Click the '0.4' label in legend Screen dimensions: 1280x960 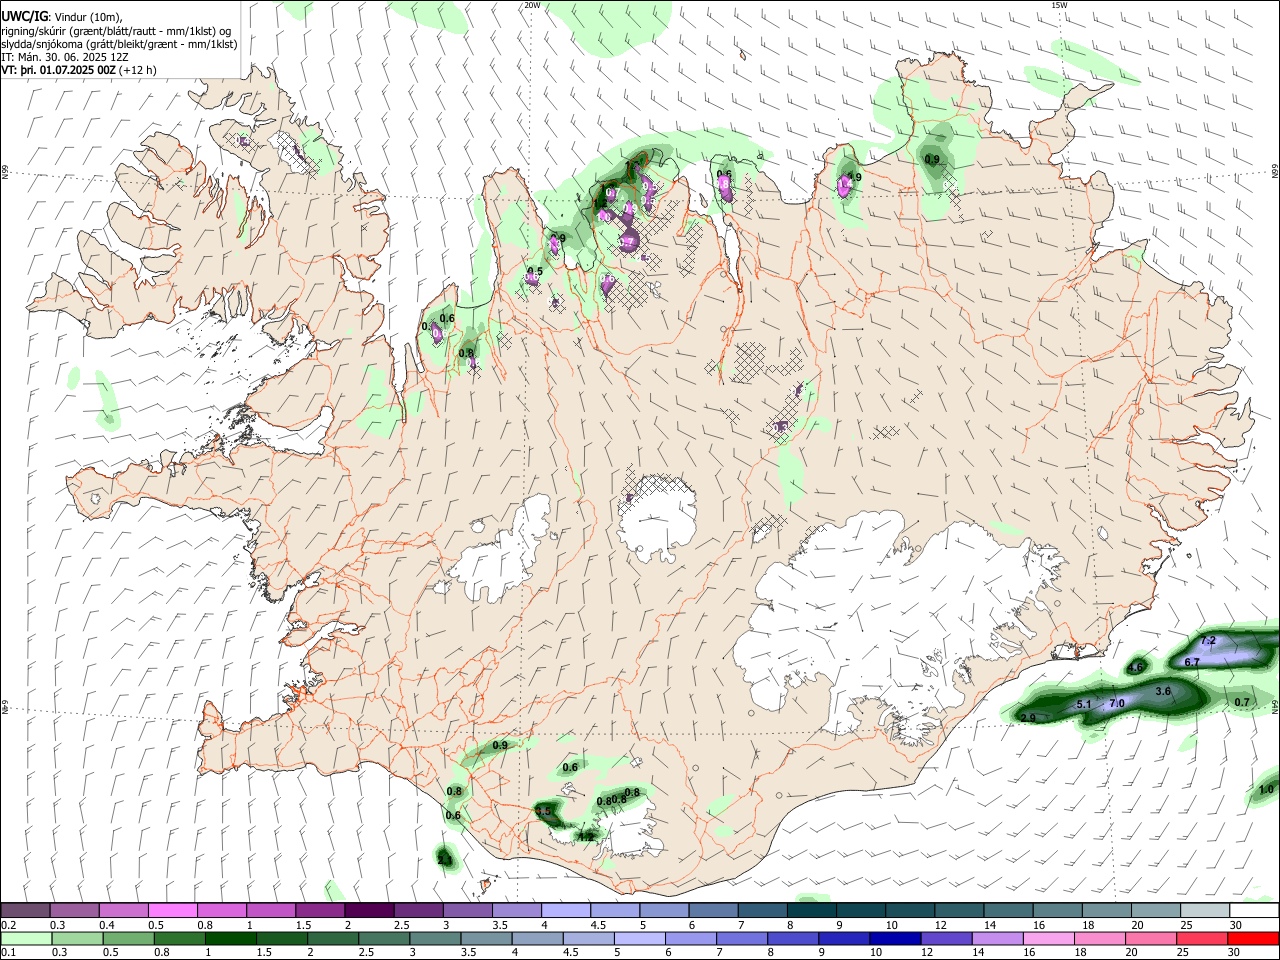[107, 925]
